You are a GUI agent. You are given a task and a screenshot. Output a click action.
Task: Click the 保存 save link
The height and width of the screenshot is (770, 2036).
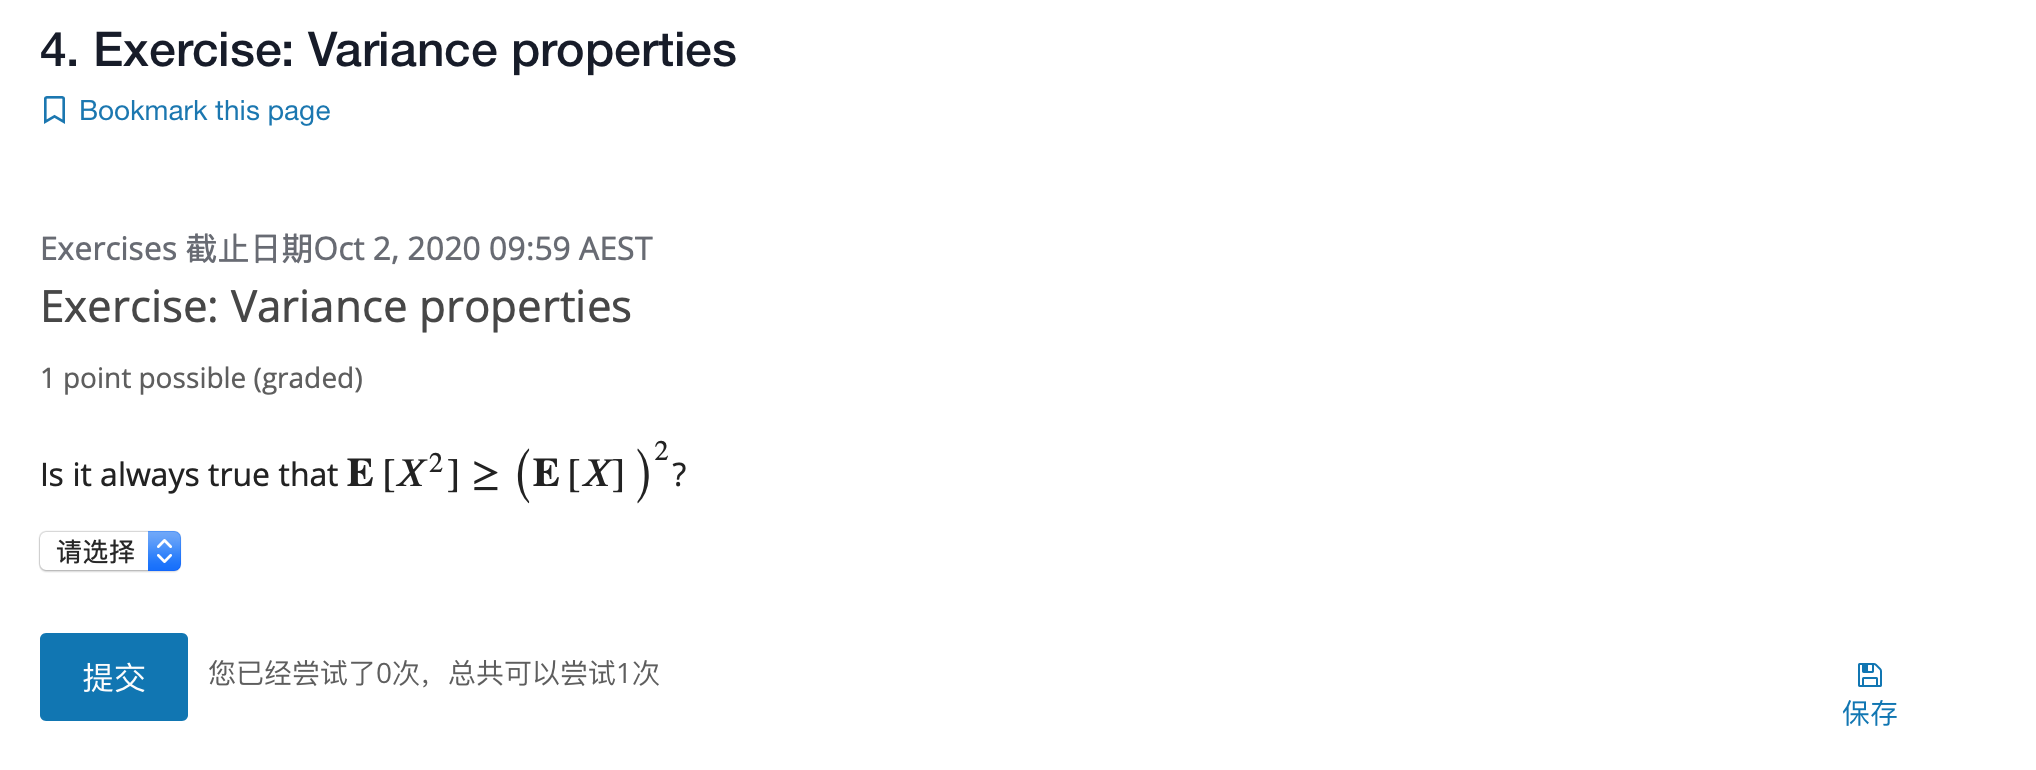coord(1870,713)
